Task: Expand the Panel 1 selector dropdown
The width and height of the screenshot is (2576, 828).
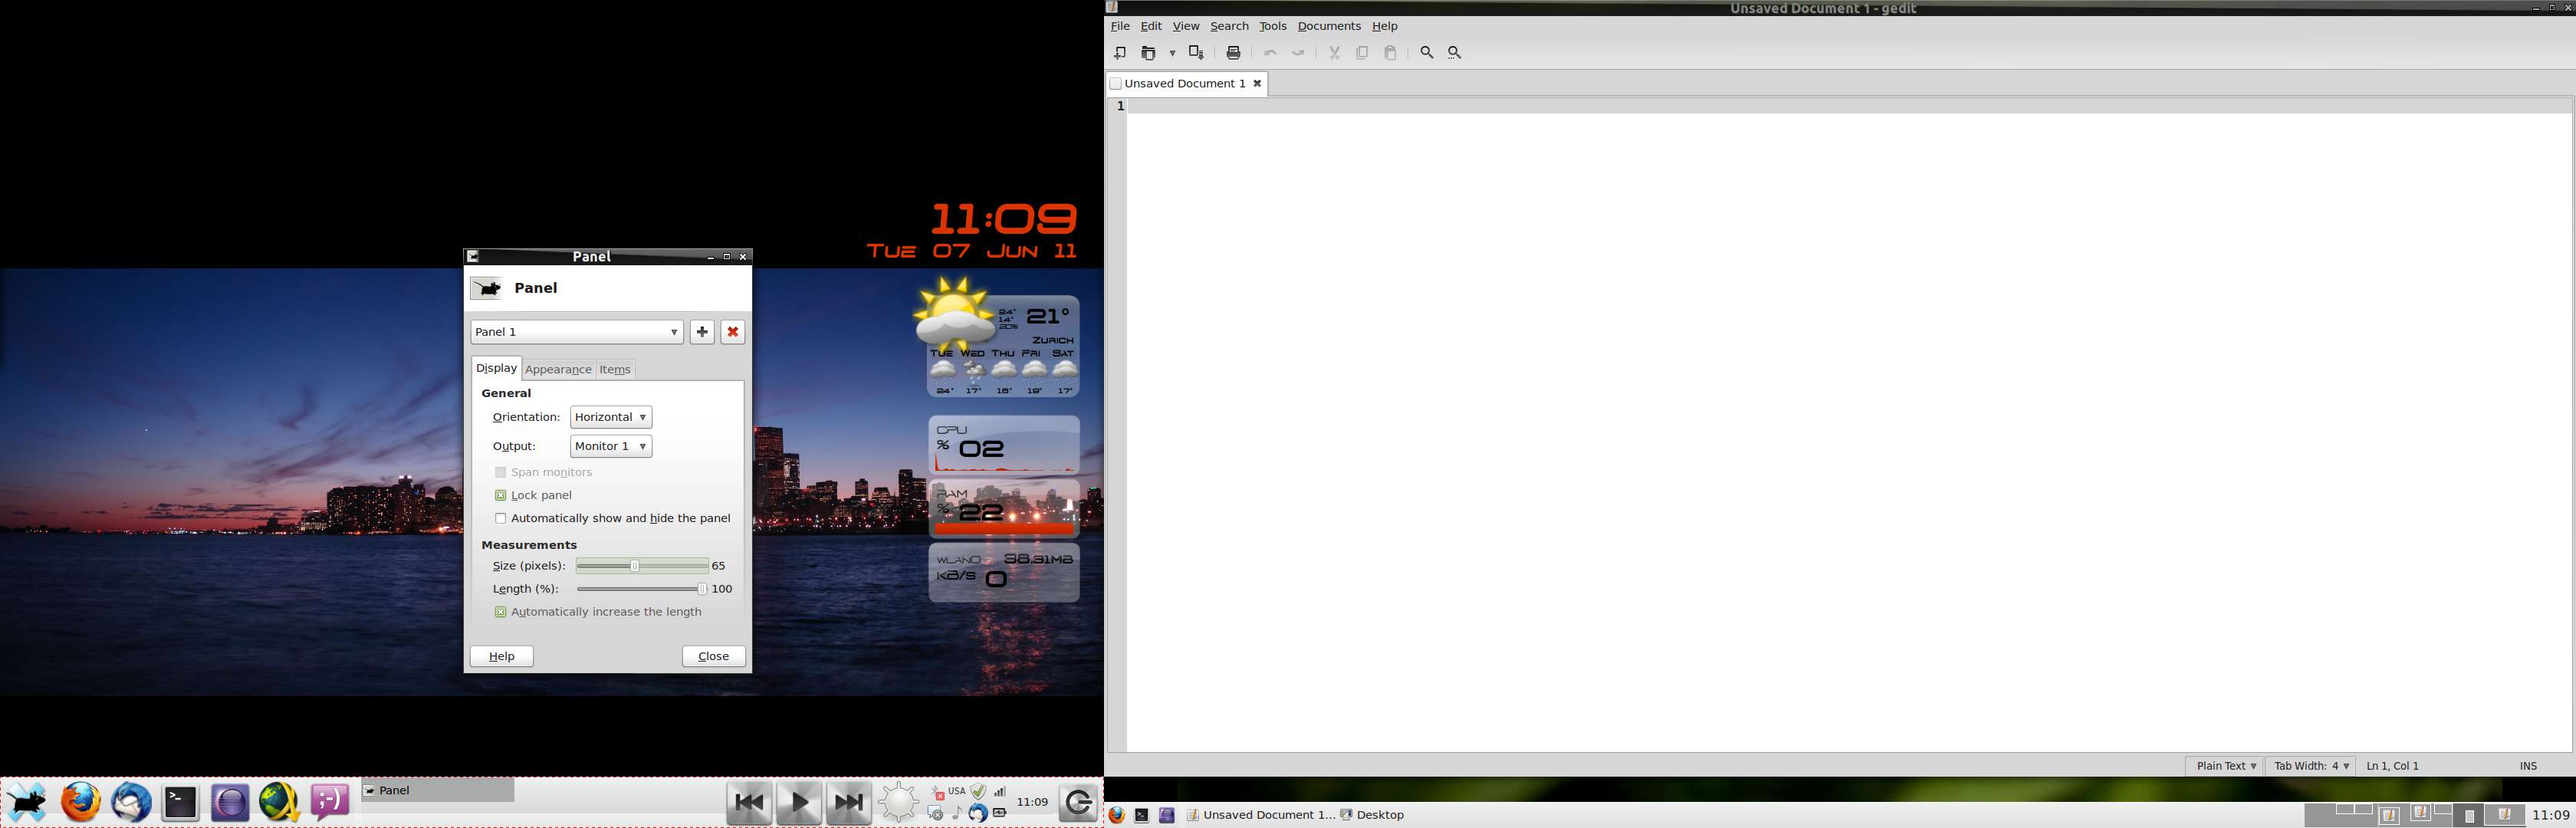Action: (x=577, y=332)
